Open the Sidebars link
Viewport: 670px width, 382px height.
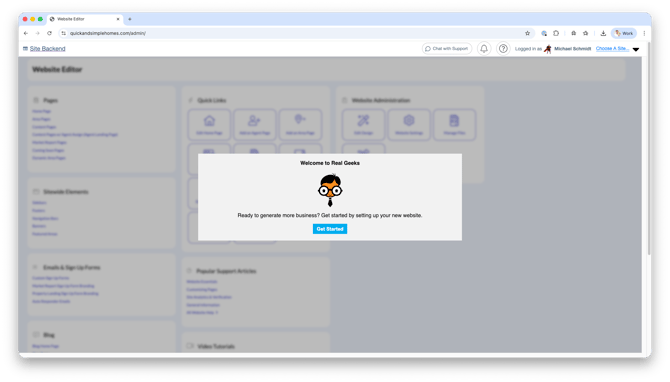coord(39,203)
